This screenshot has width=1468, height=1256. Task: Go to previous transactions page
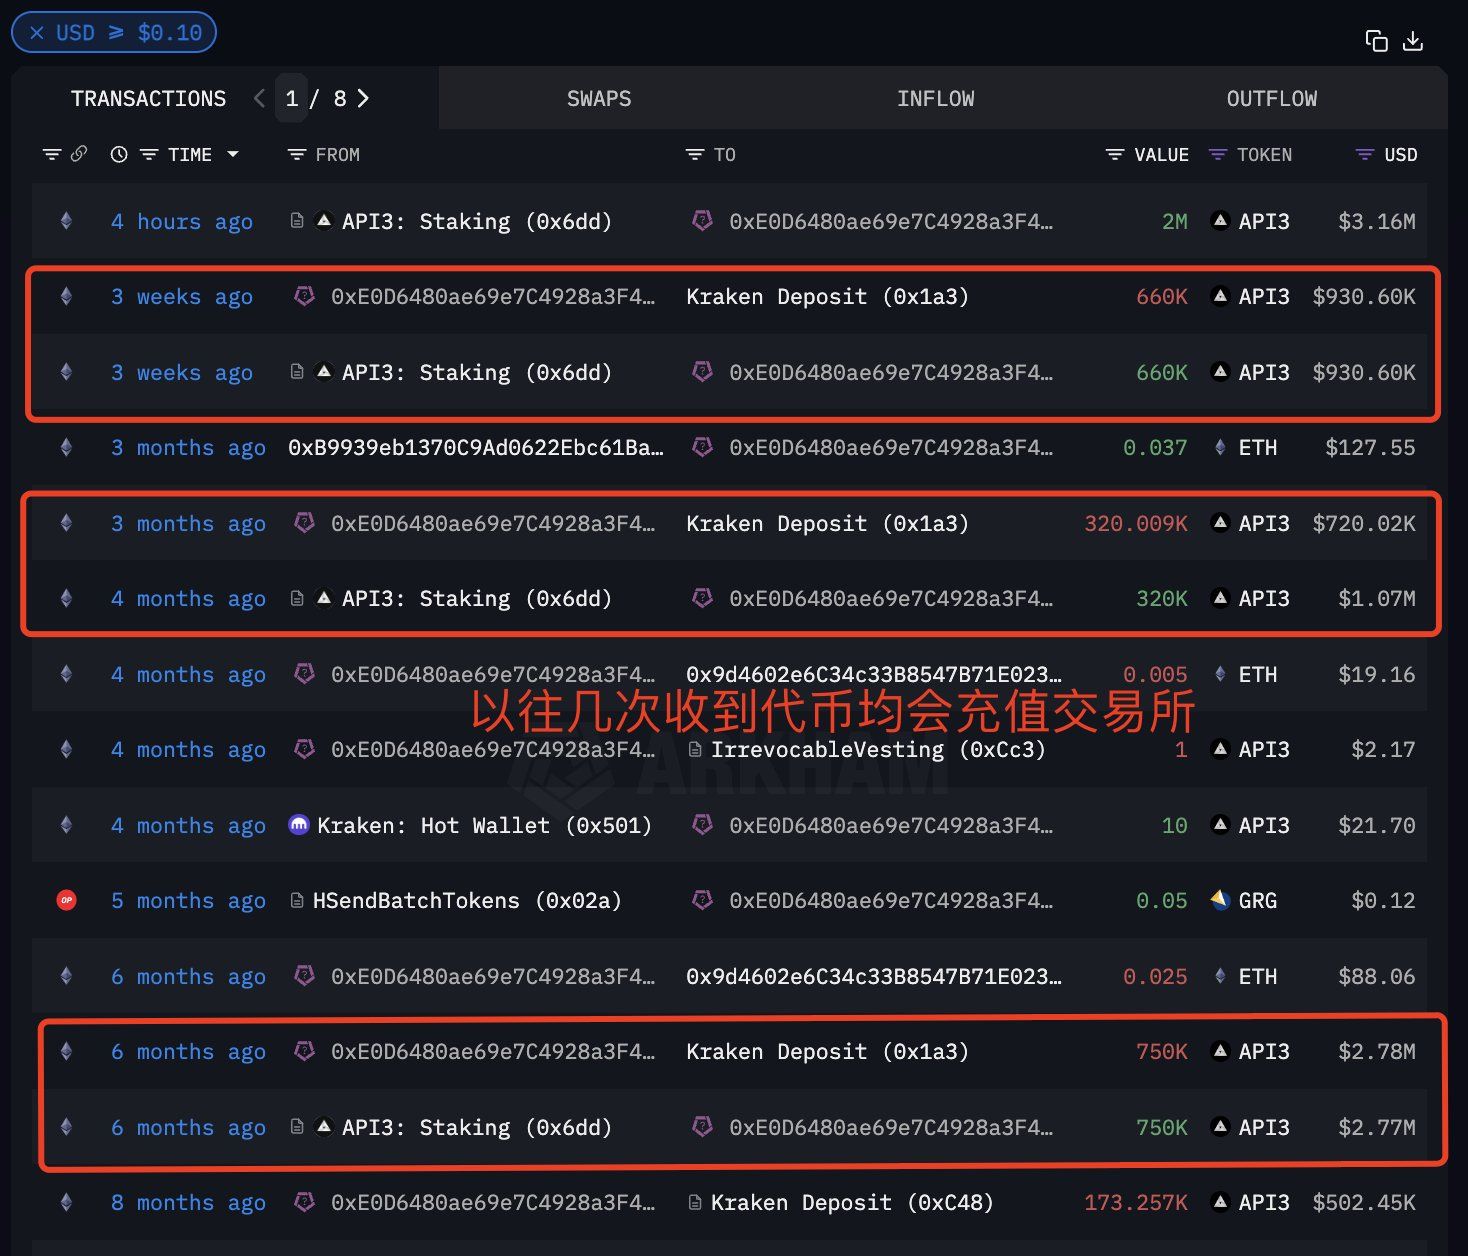(260, 98)
